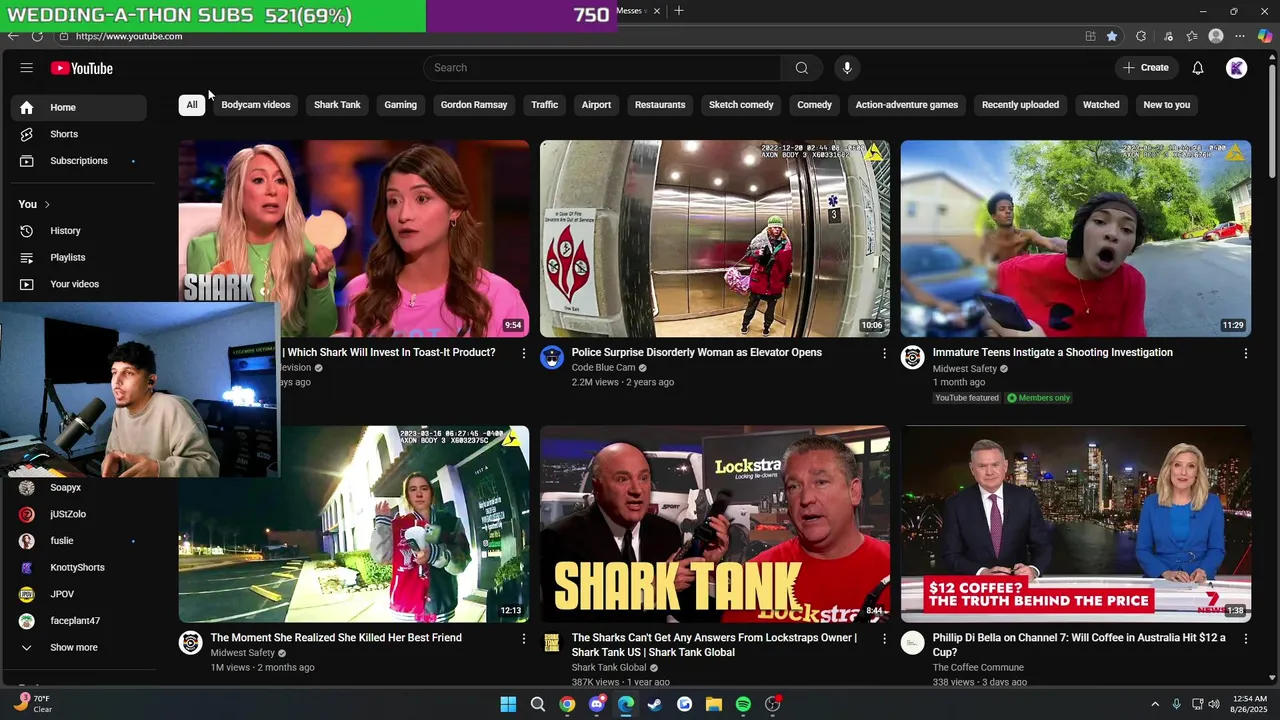This screenshot has width=1280, height=720.
Task: Open 'Police Surprise Disorderly Woman' video title
Action: [697, 352]
